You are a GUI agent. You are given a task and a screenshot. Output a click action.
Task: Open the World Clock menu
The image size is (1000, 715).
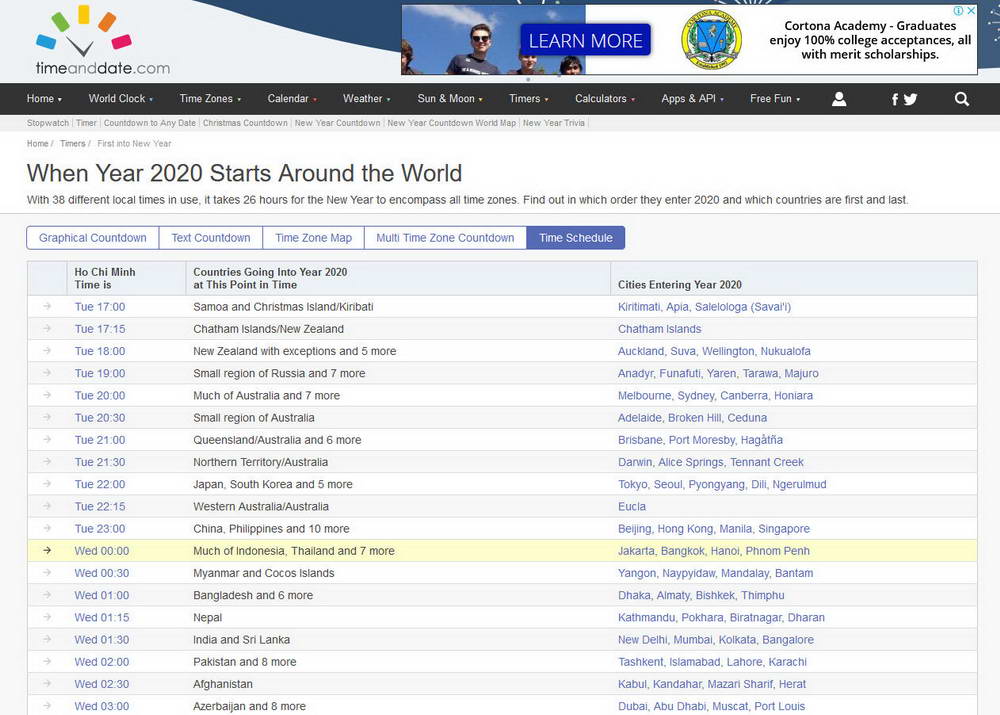[x=121, y=99]
